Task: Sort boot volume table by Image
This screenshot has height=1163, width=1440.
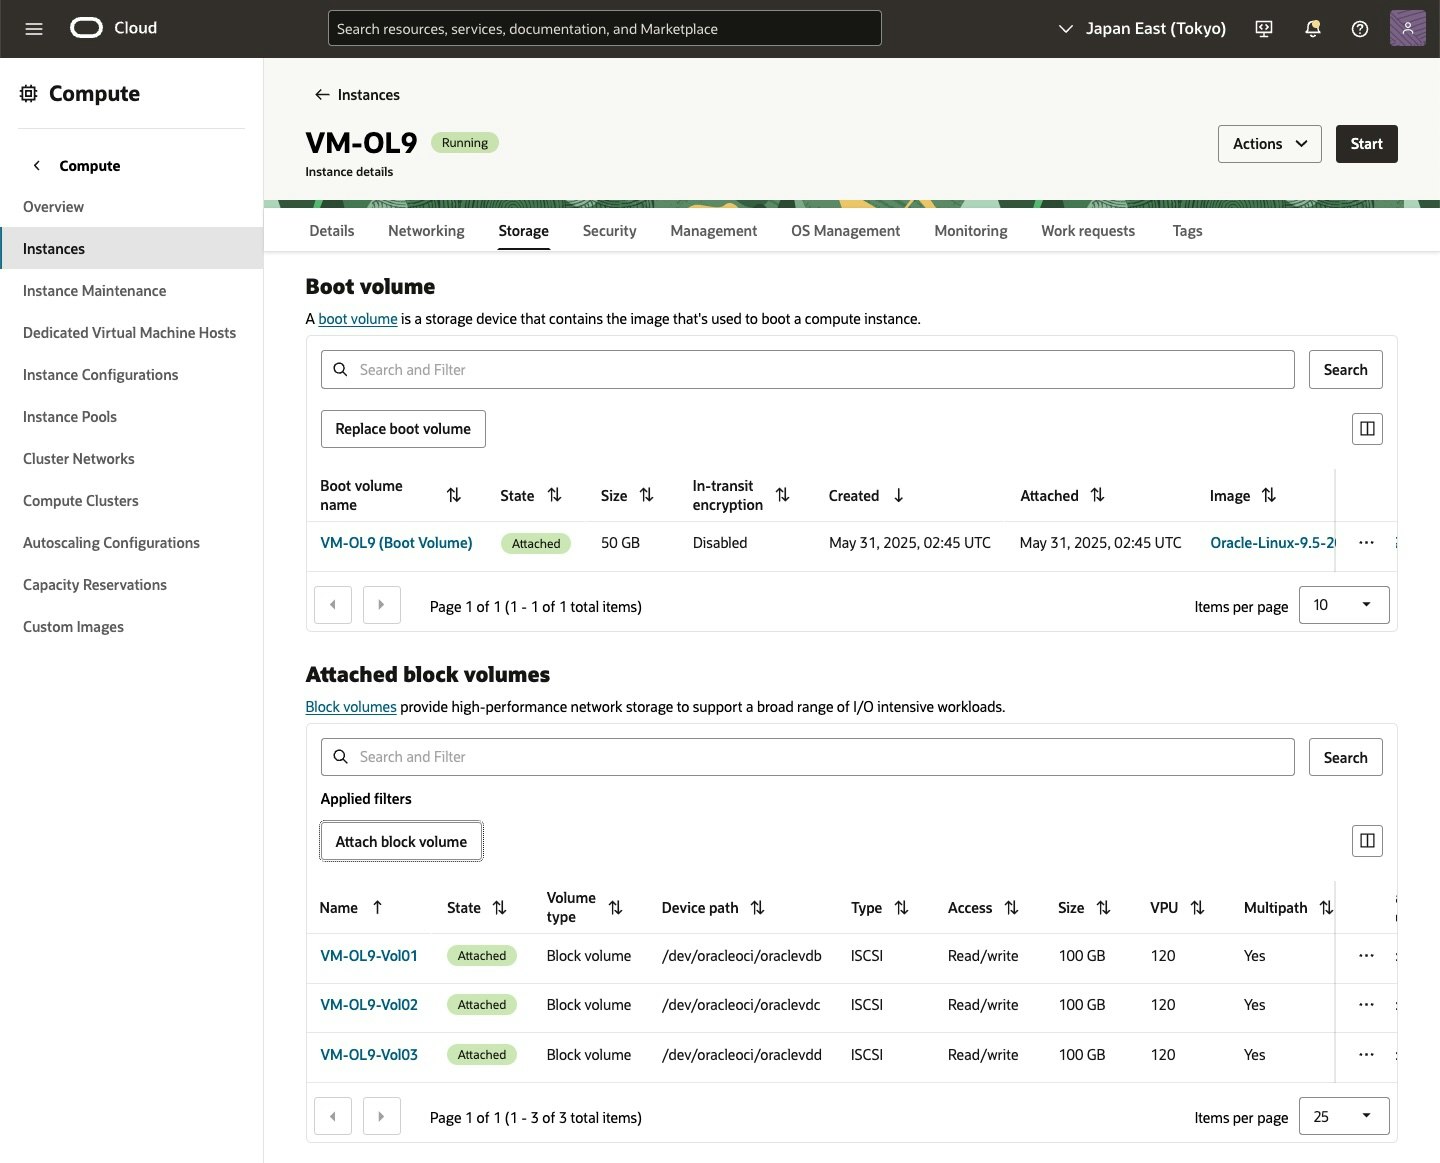Action: pos(1269,495)
